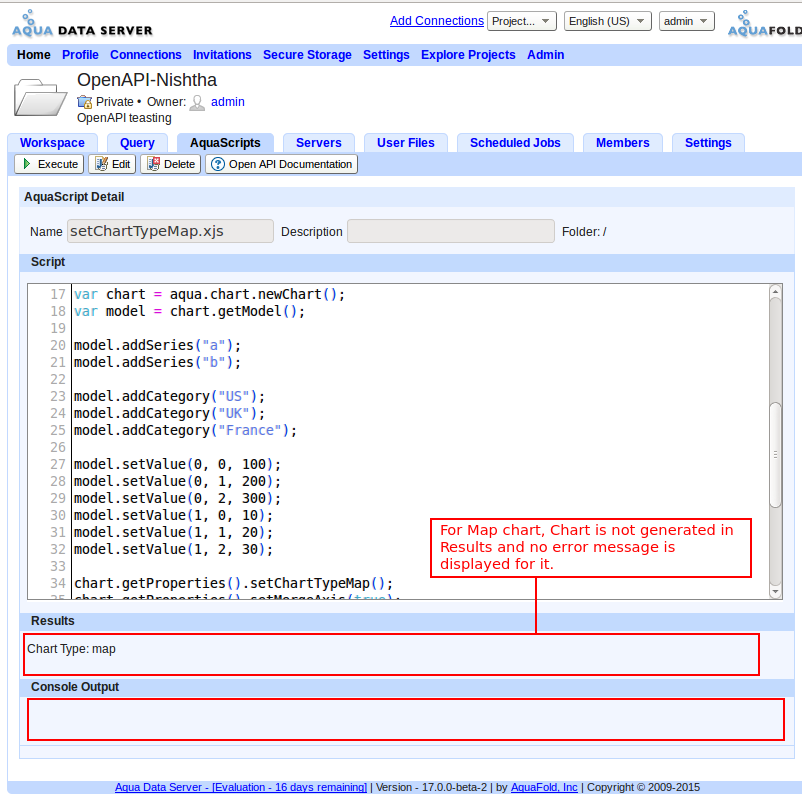The image size is (807, 809).
Task: Click the OpenAPI-Nishtha project title
Action: (x=147, y=80)
